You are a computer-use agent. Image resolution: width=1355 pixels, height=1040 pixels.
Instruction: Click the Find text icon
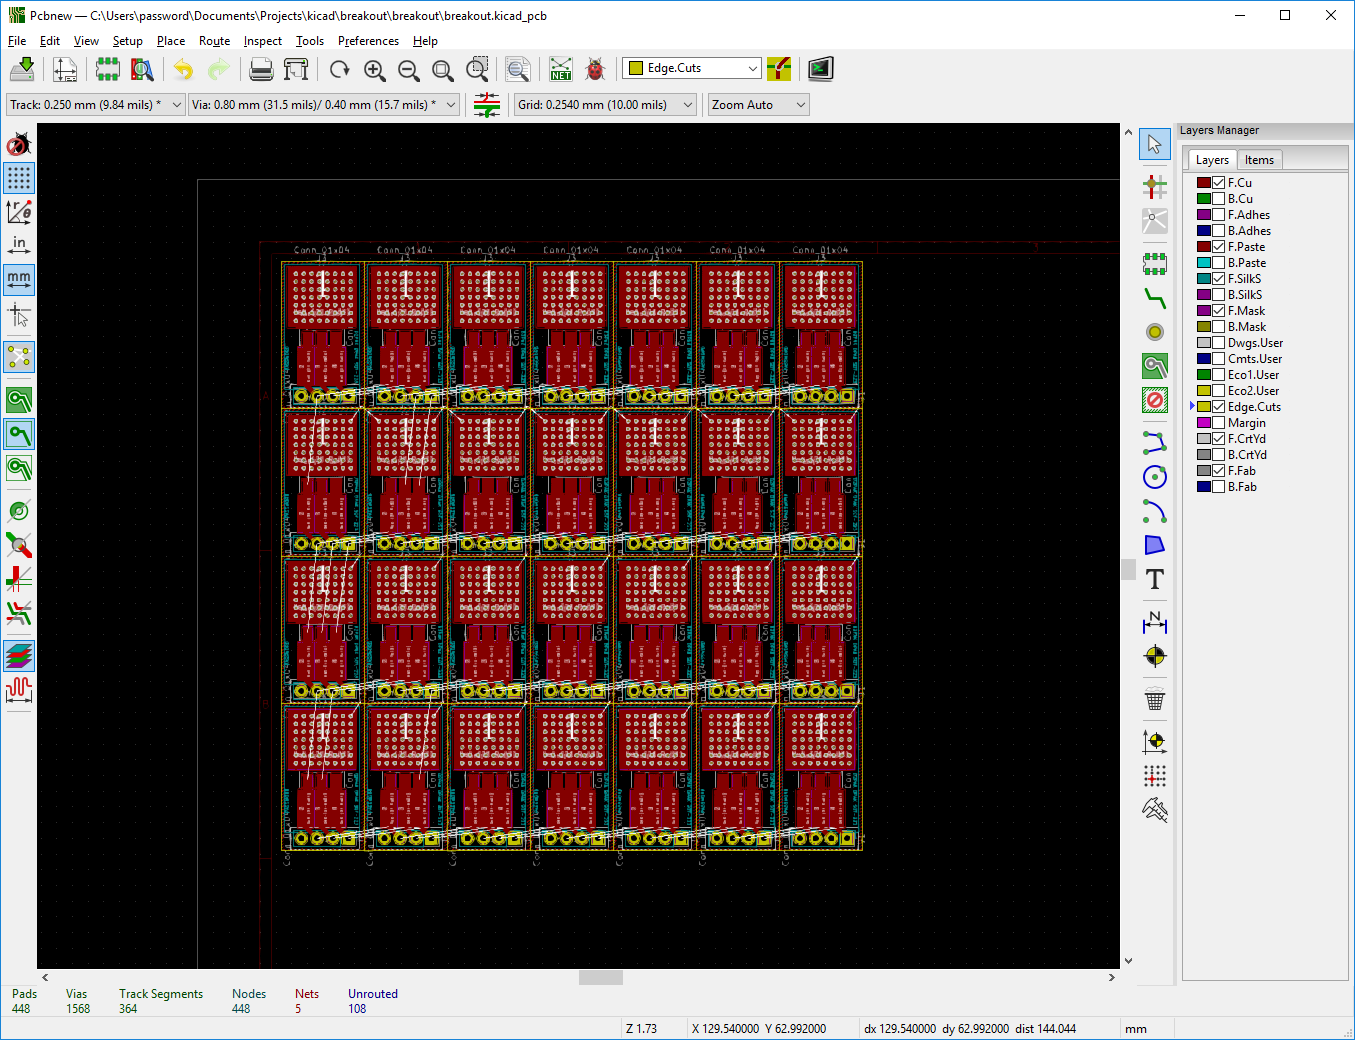click(x=518, y=69)
